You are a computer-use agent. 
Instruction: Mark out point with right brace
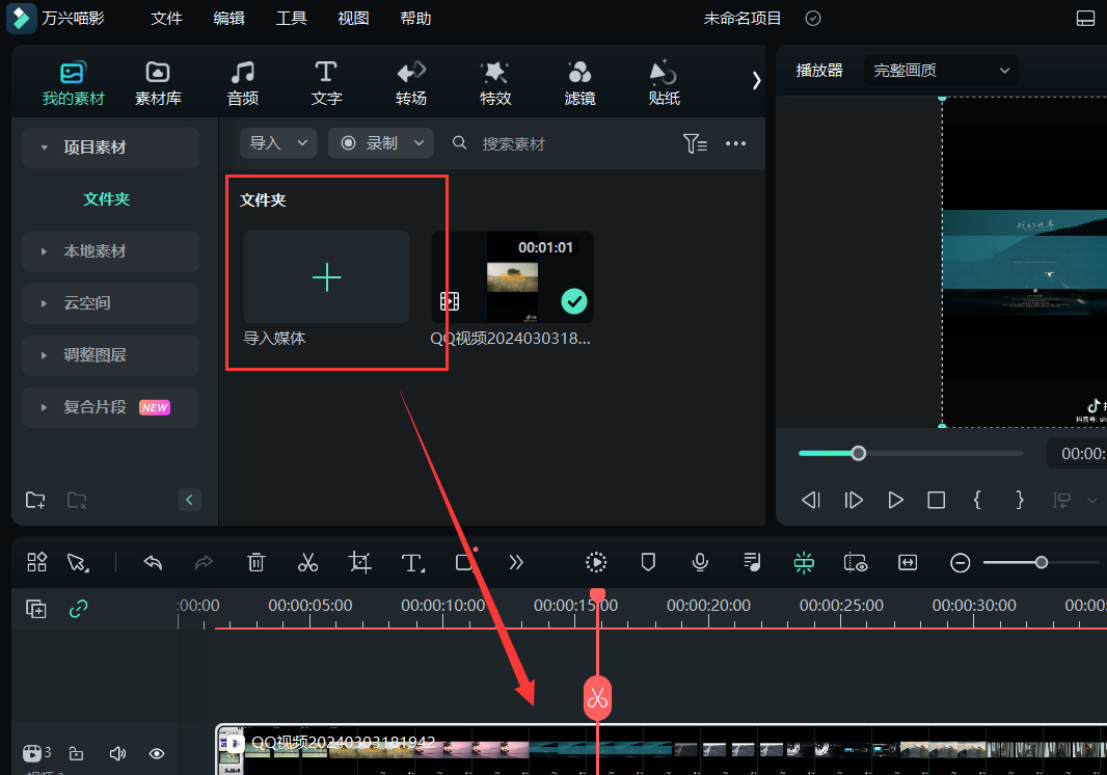click(1019, 500)
